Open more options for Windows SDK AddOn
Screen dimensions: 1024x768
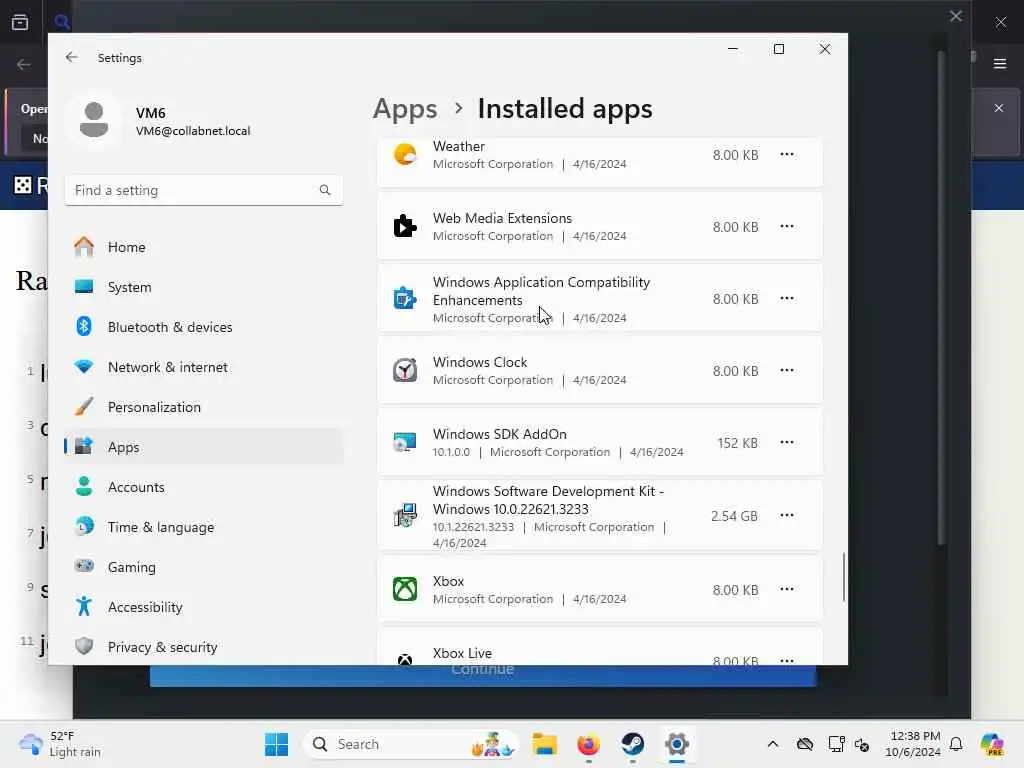[787, 442]
